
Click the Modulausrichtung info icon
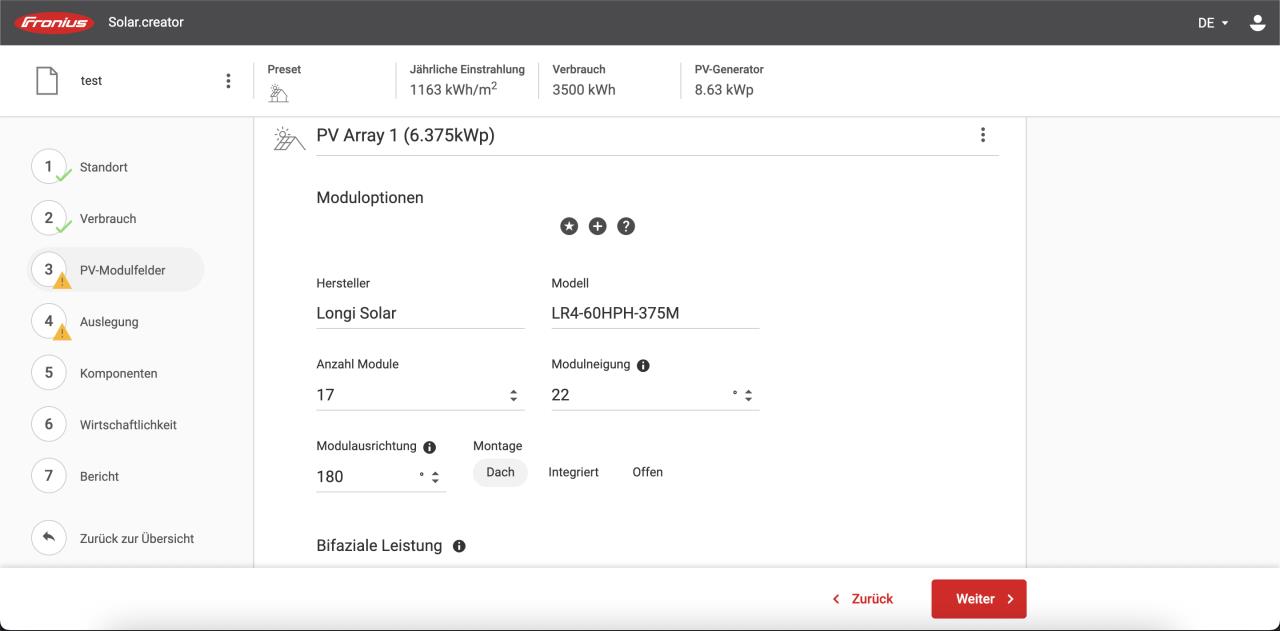pos(430,448)
